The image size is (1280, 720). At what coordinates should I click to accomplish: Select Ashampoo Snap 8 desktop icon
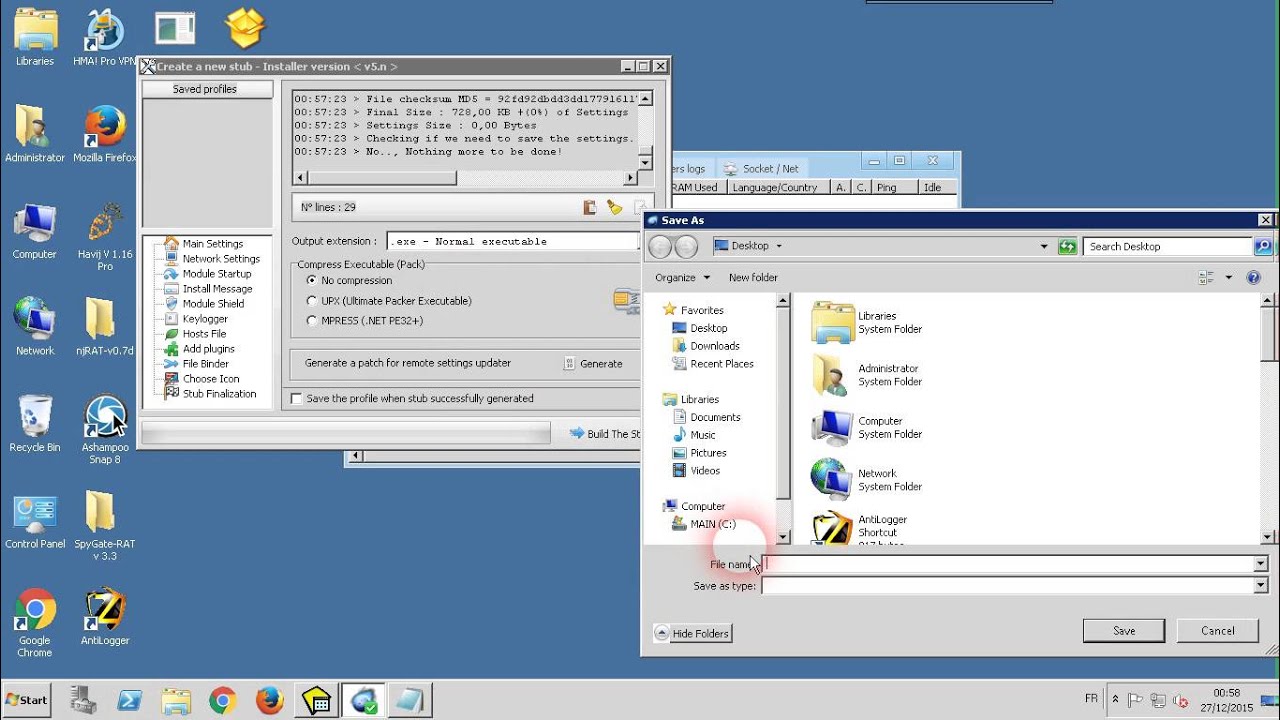click(x=104, y=429)
